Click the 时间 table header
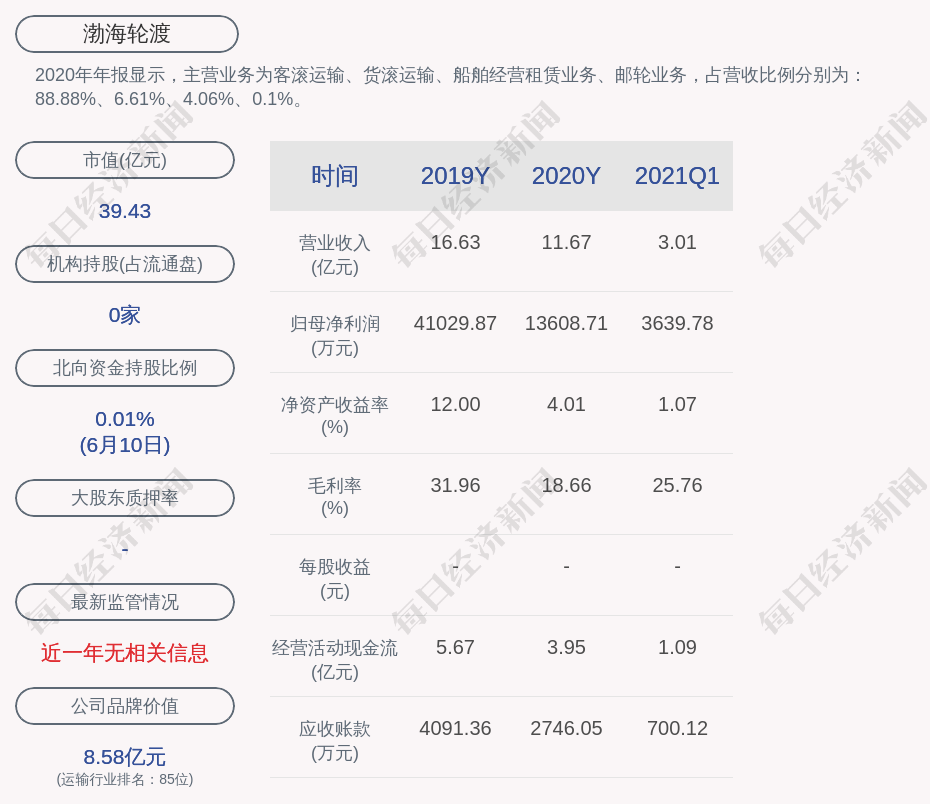 pyautogui.click(x=334, y=176)
